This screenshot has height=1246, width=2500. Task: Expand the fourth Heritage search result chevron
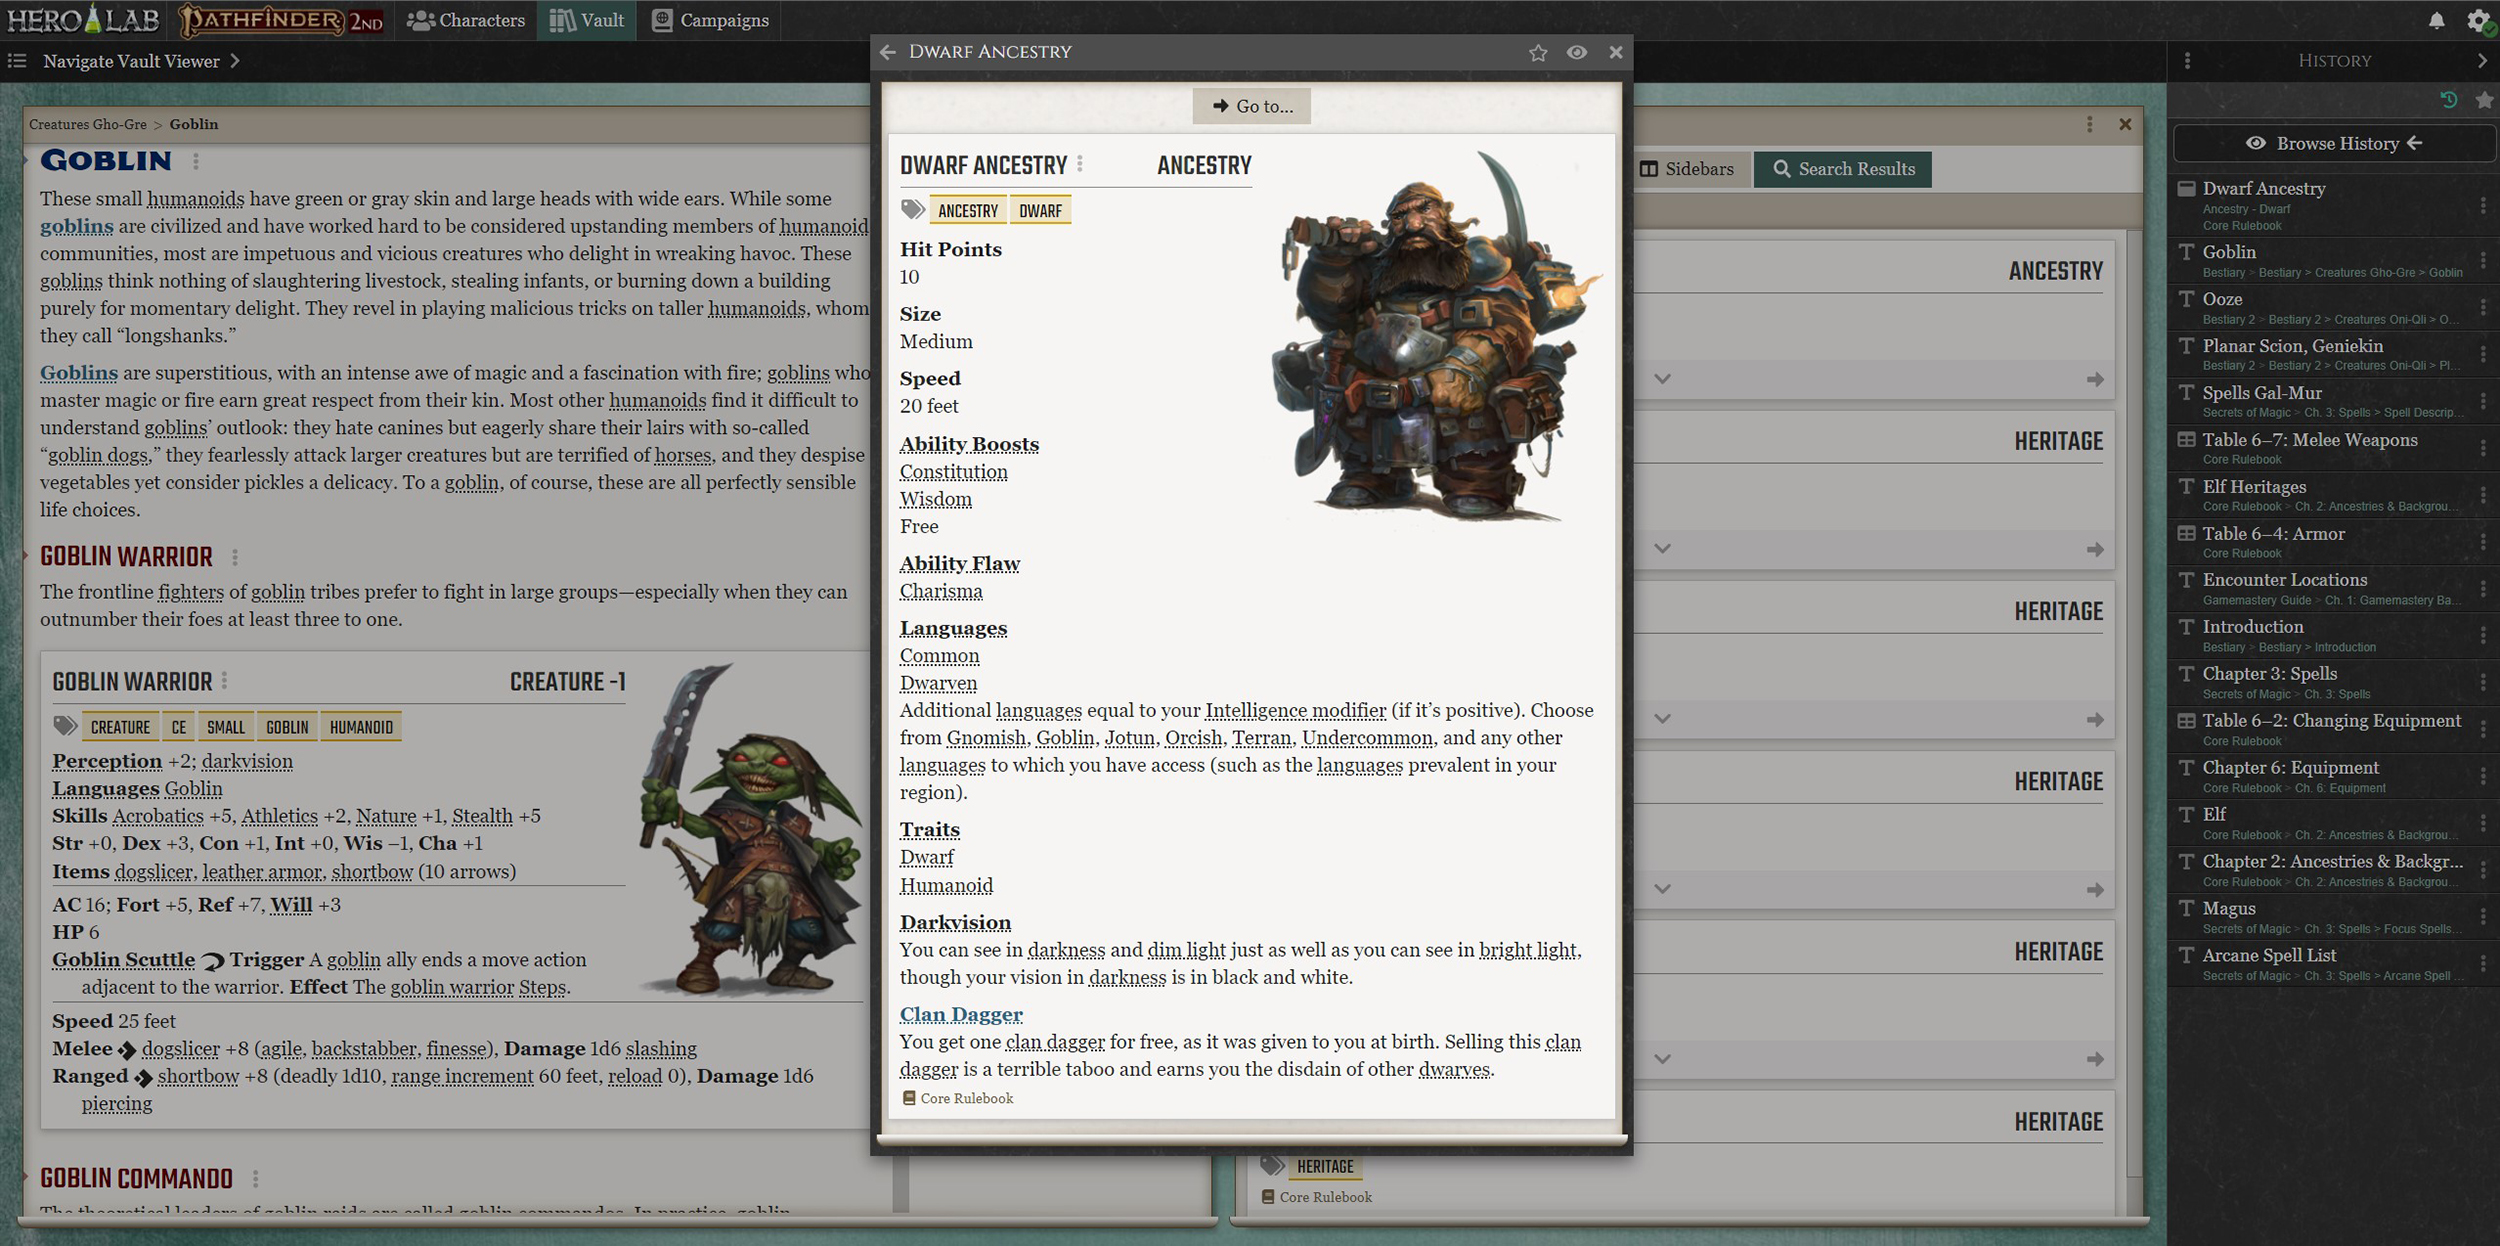[x=1662, y=1059]
